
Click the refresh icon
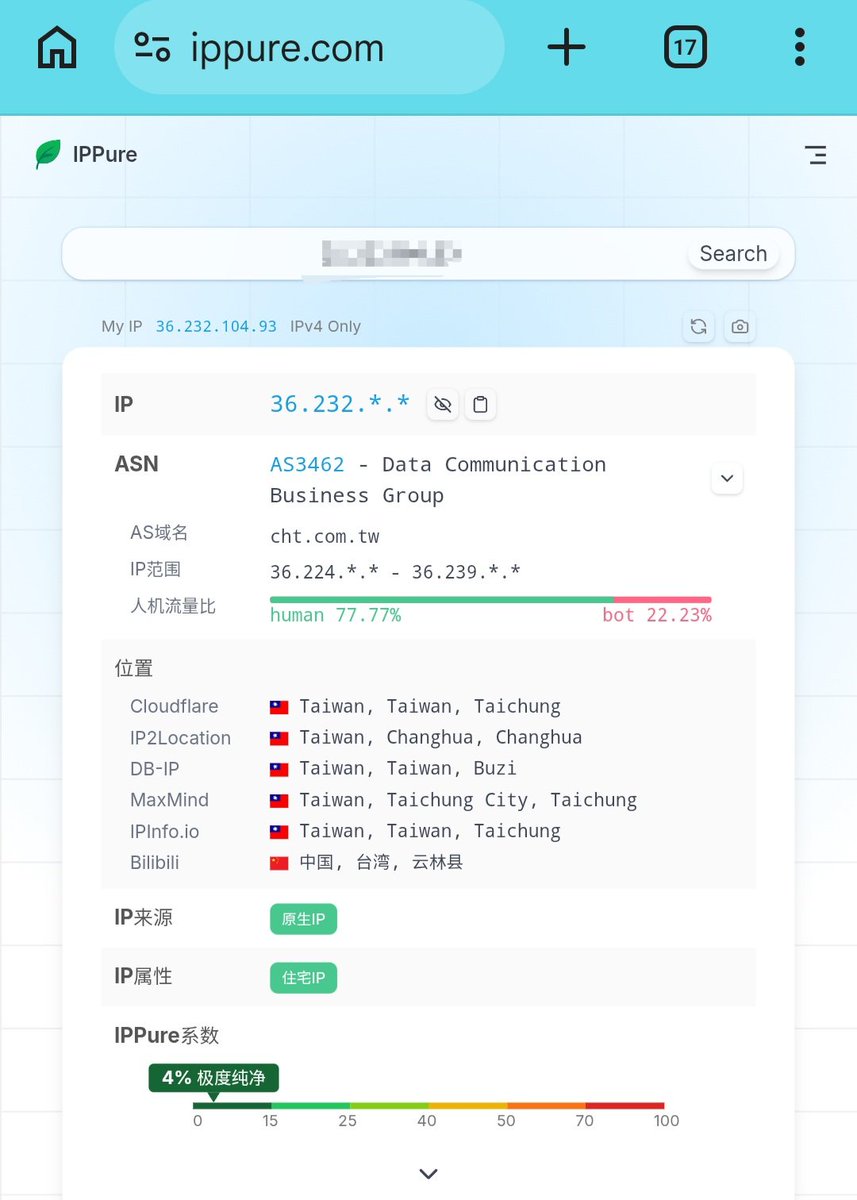699,326
